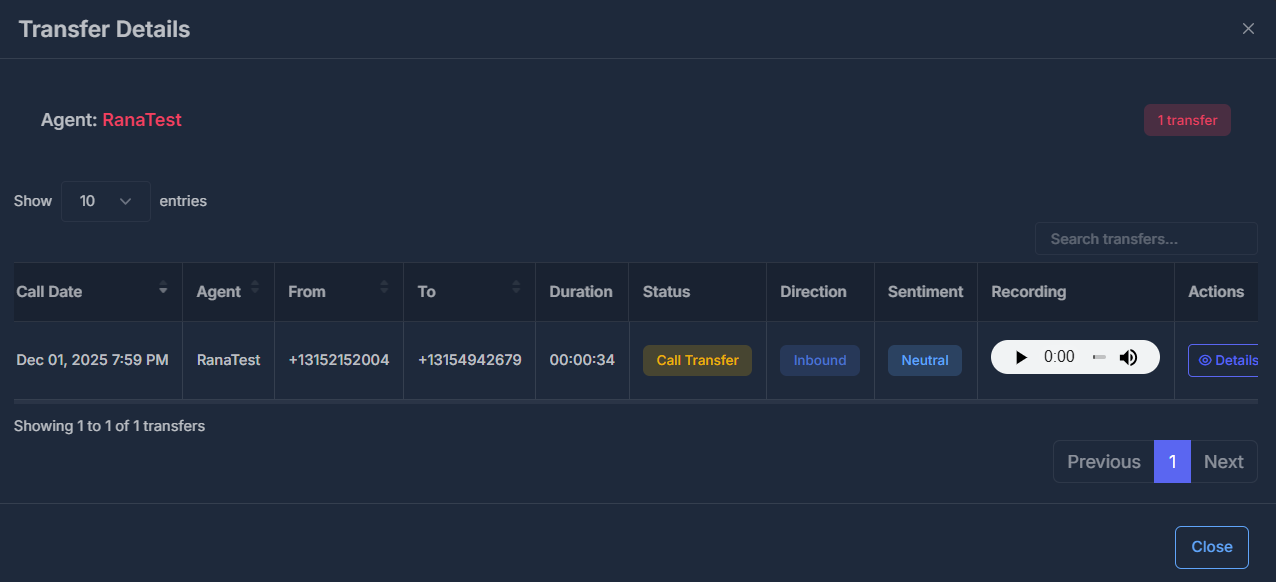Click the 0:00 recording time display

point(1059,357)
